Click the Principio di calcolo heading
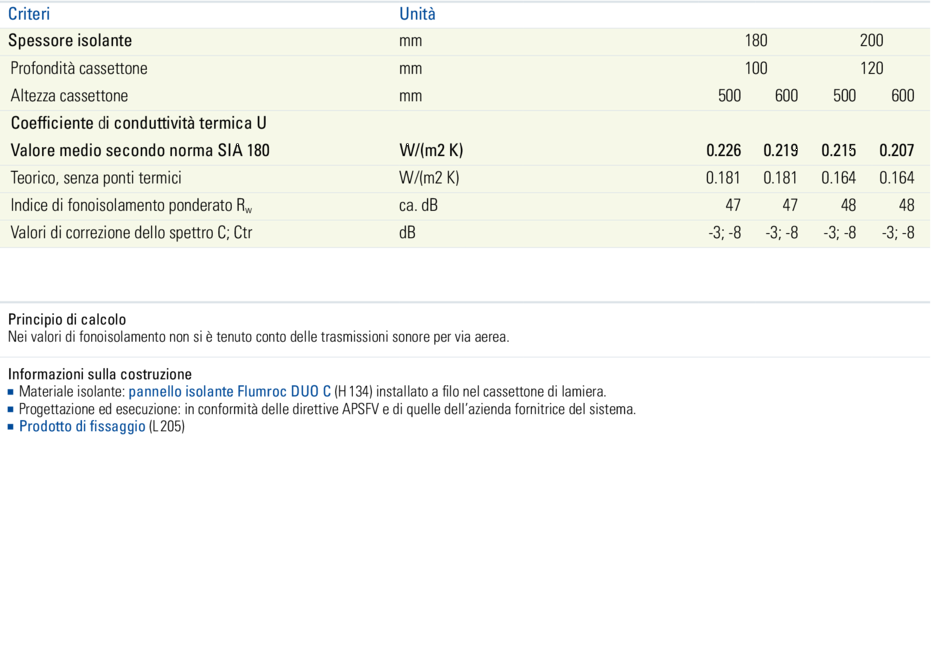The height and width of the screenshot is (670, 934). click(67, 320)
